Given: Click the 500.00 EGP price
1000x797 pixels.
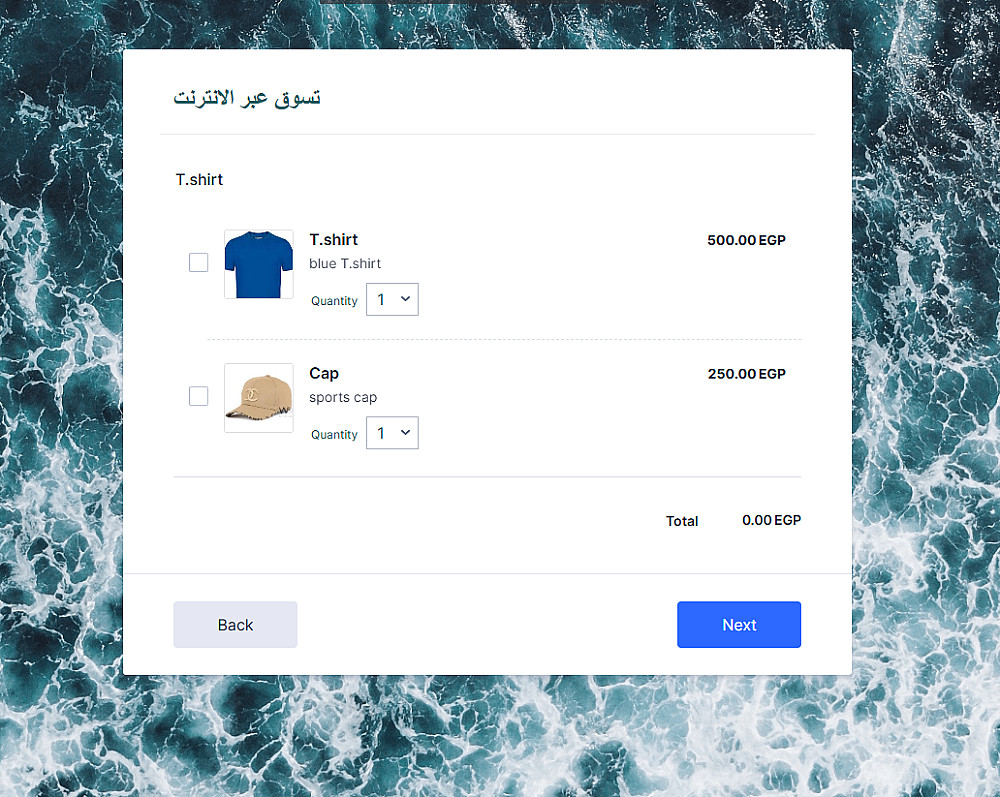Looking at the screenshot, I should [x=746, y=240].
